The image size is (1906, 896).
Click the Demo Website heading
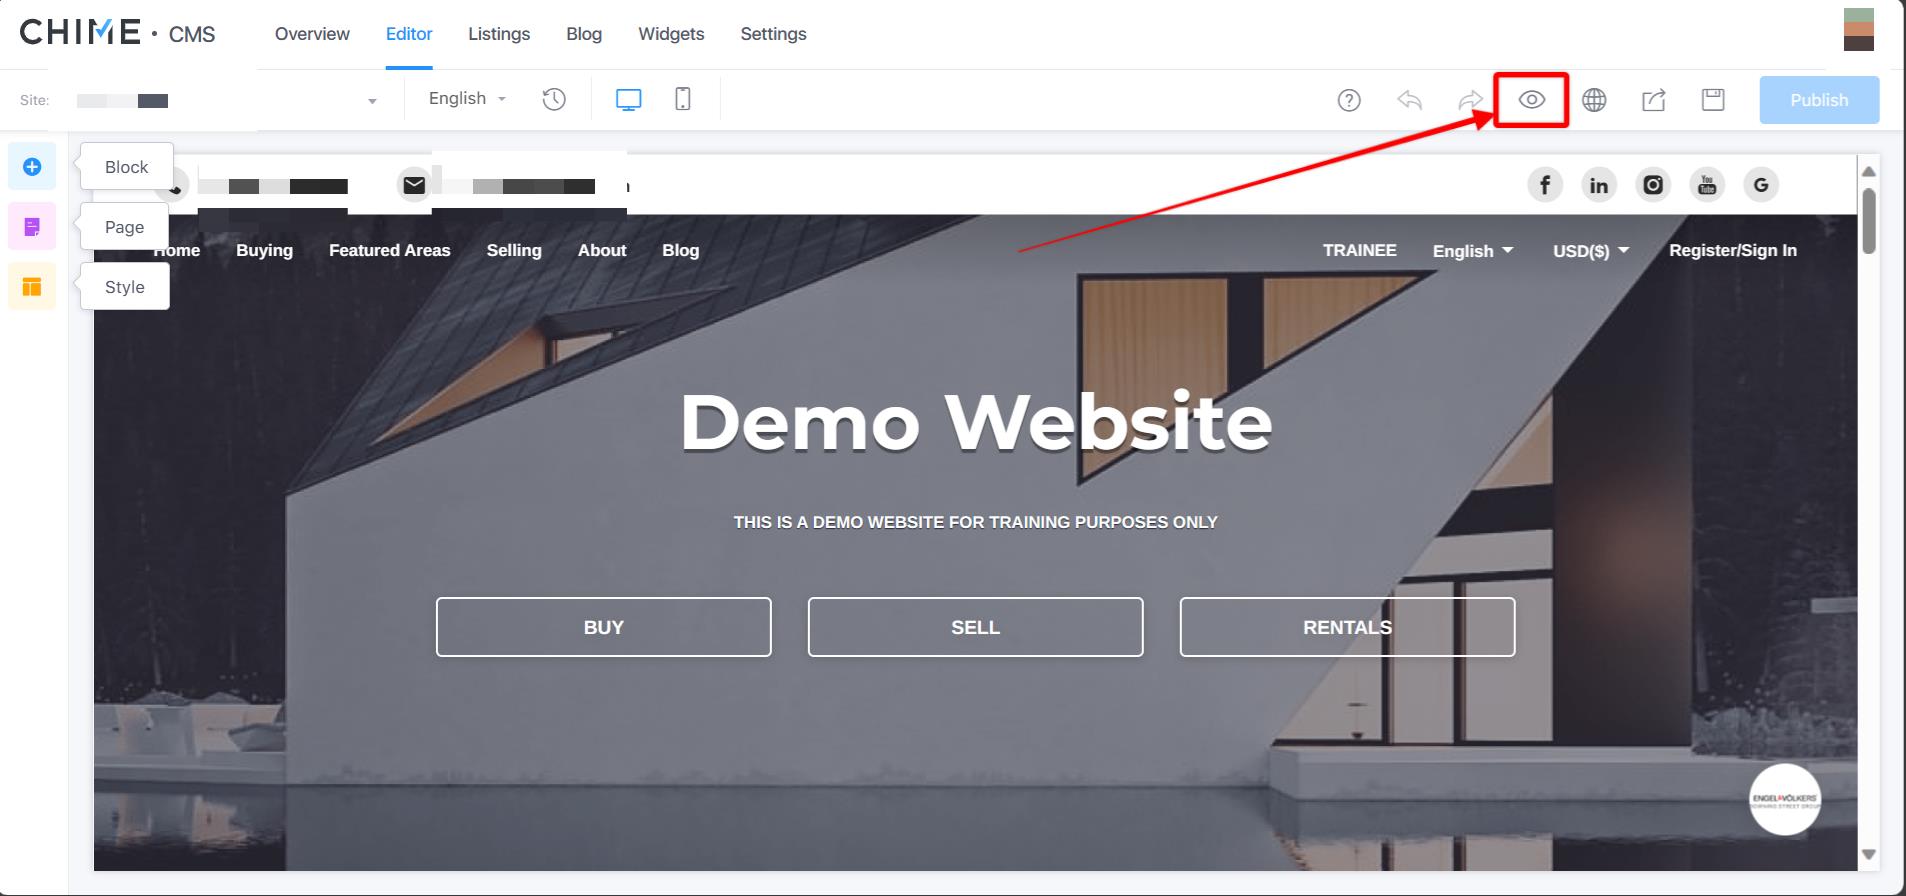pos(976,422)
